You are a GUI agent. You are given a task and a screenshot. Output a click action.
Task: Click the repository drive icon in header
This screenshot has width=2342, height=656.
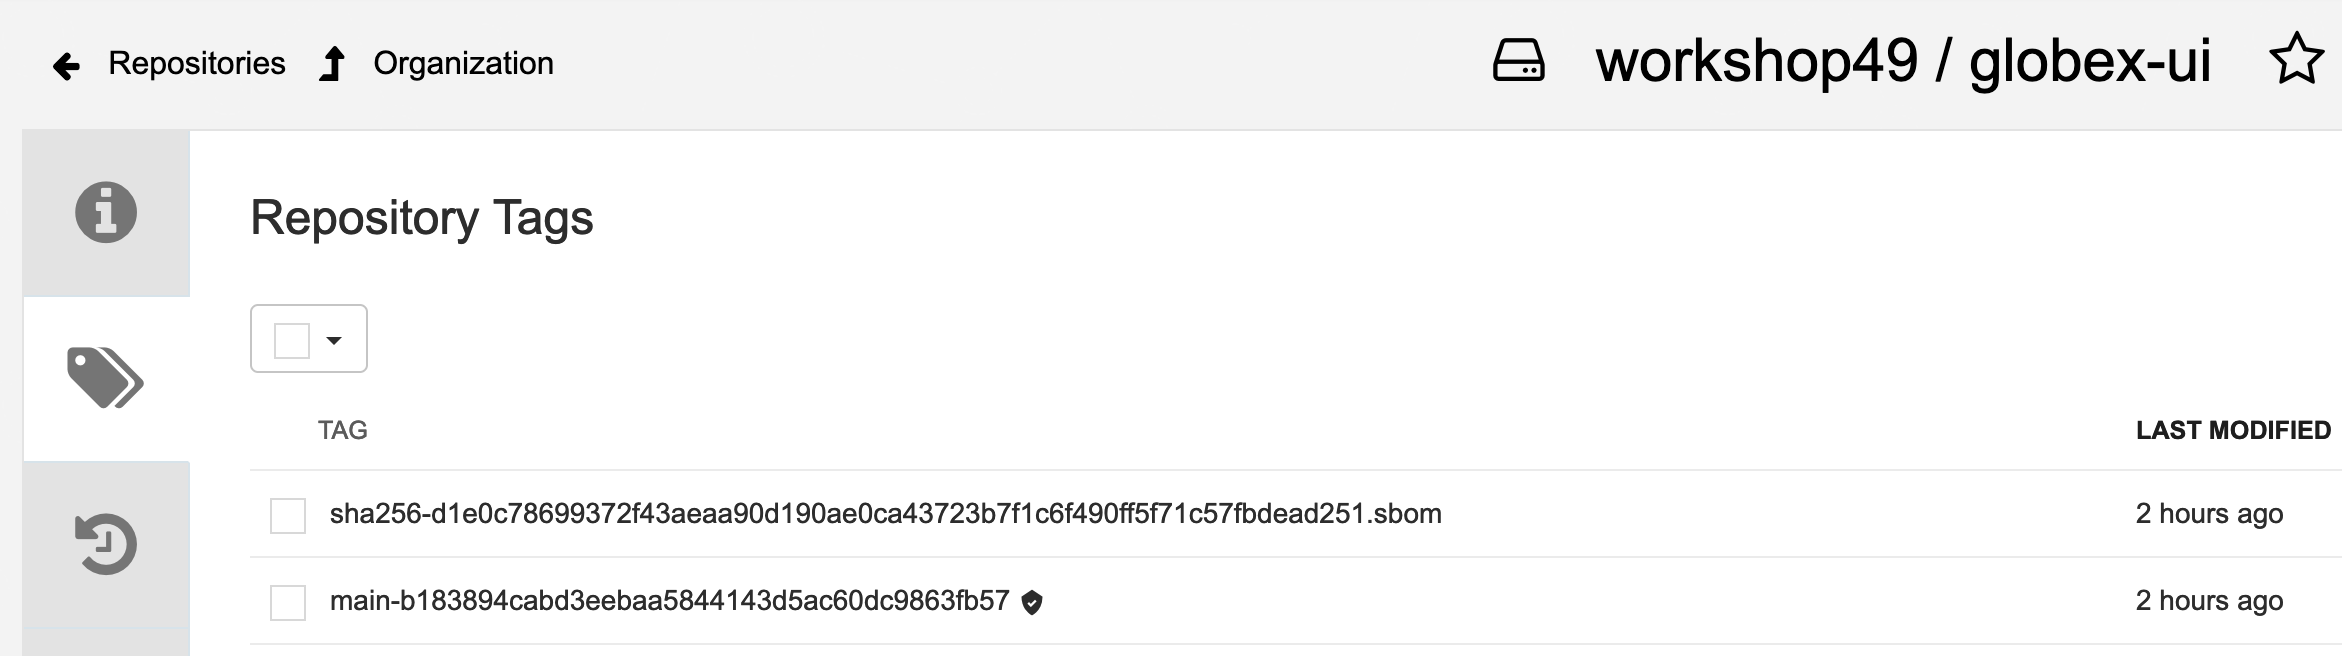tap(1518, 60)
